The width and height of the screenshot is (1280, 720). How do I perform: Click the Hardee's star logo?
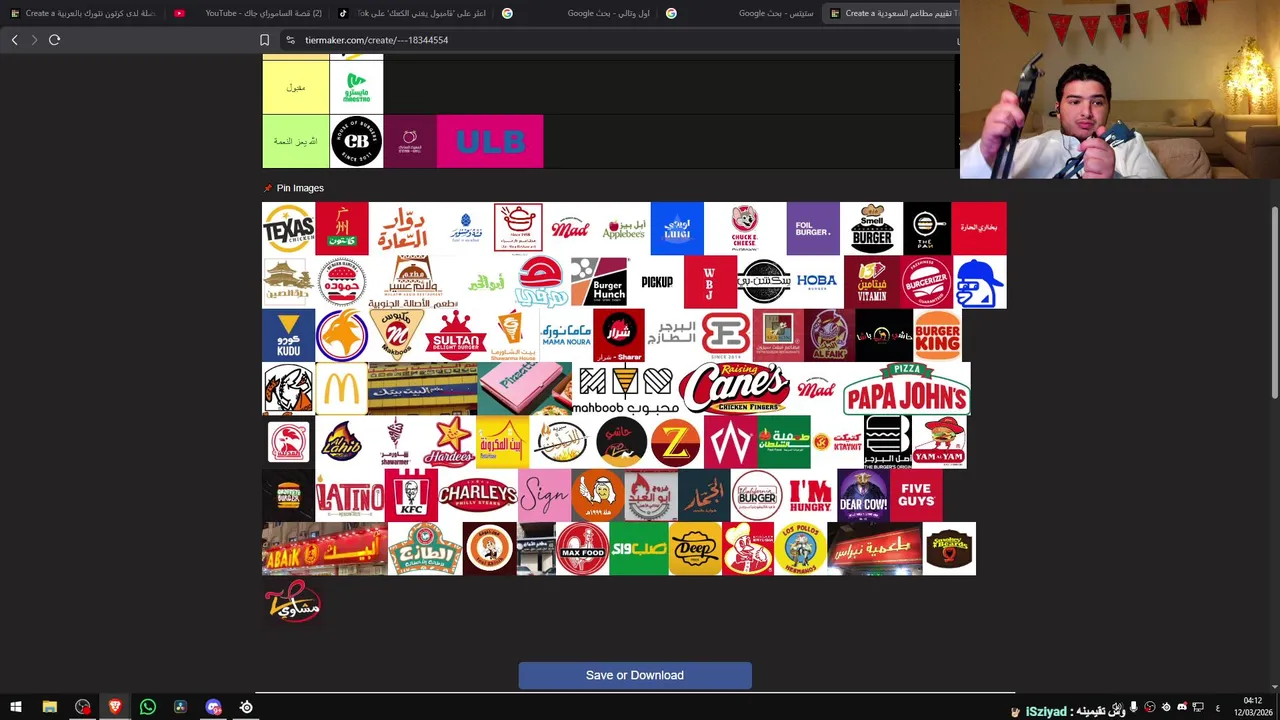coord(449,442)
